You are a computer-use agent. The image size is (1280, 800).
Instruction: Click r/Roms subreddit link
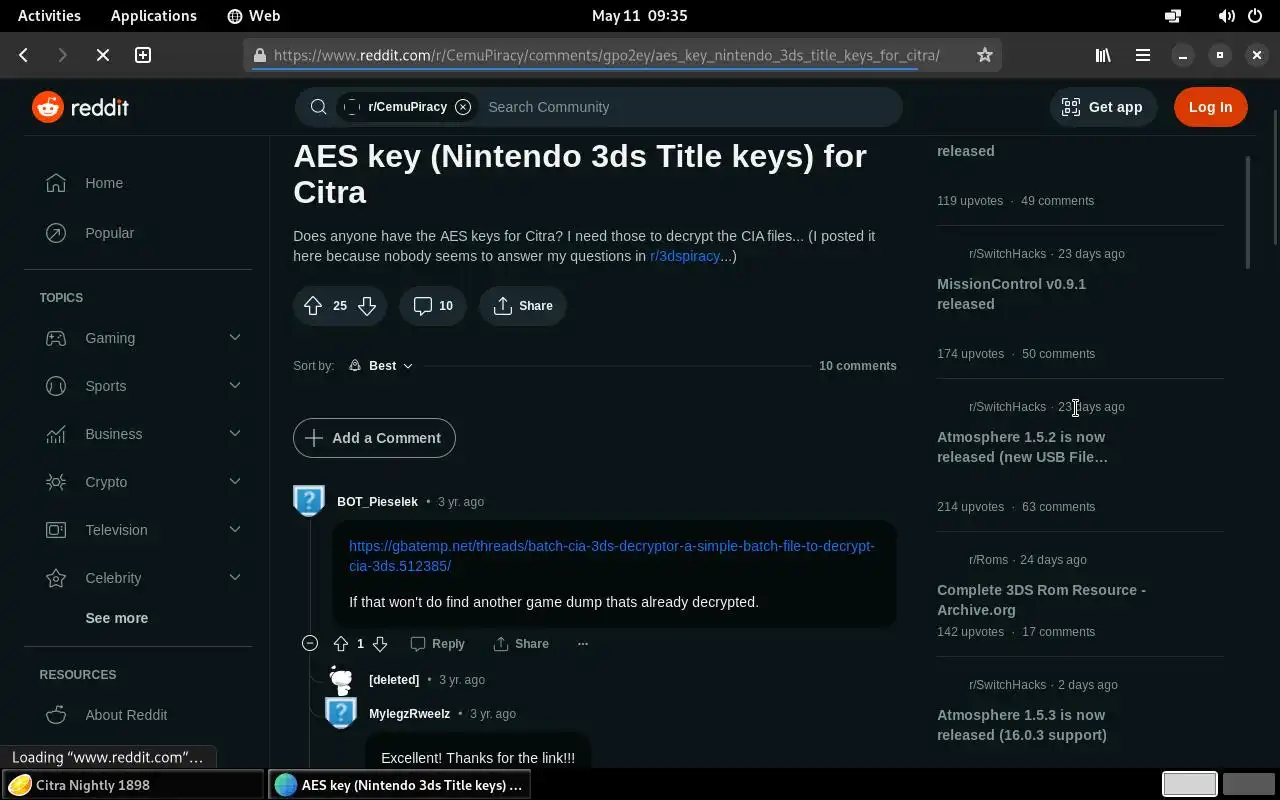[x=988, y=560]
